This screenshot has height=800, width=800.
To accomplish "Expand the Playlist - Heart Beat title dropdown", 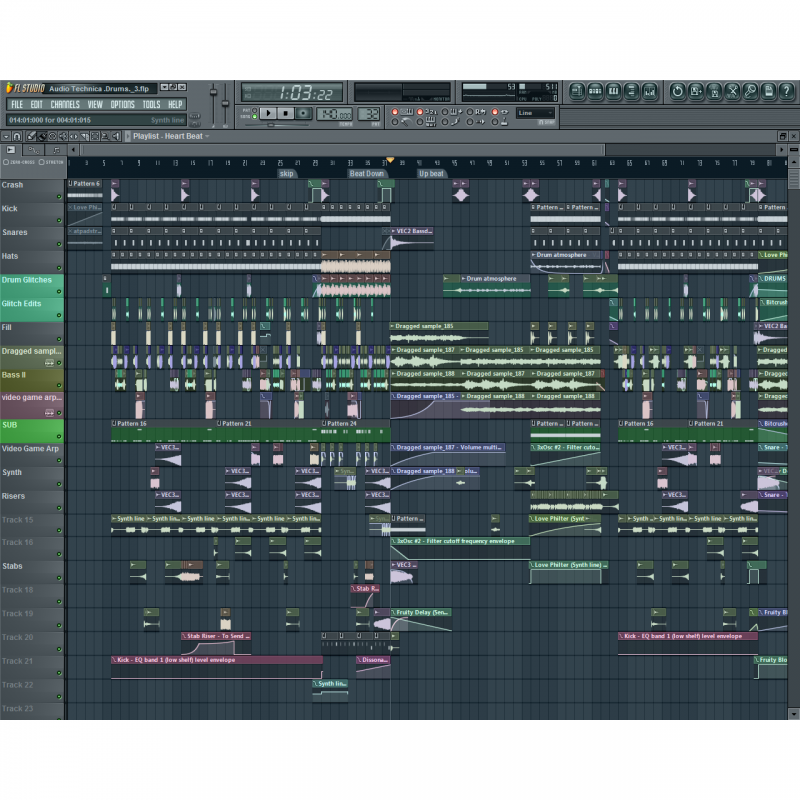I will [169, 136].
